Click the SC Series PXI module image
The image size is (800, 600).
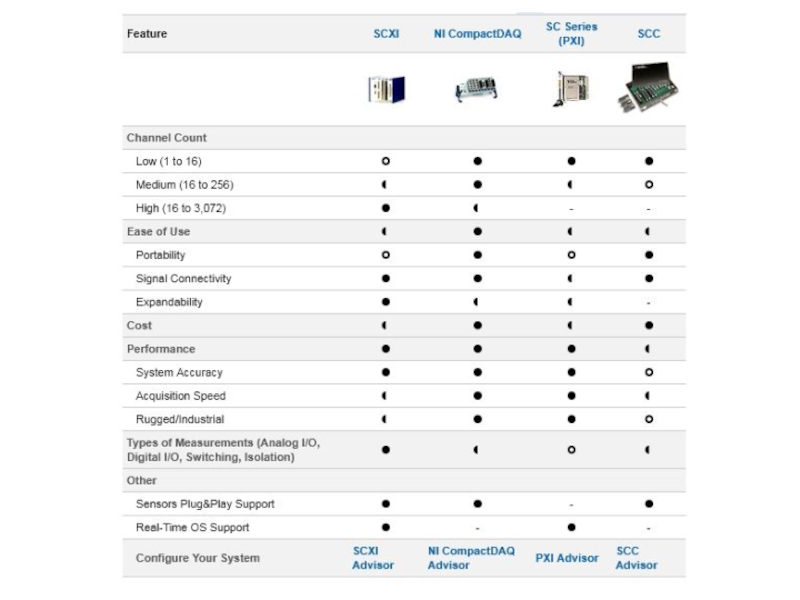click(570, 89)
